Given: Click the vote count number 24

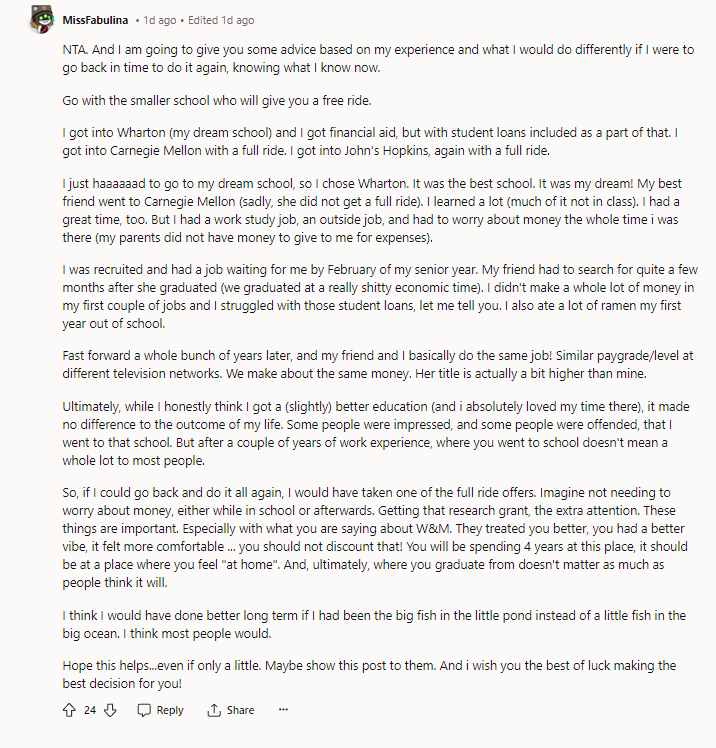Looking at the screenshot, I should click(90, 710).
